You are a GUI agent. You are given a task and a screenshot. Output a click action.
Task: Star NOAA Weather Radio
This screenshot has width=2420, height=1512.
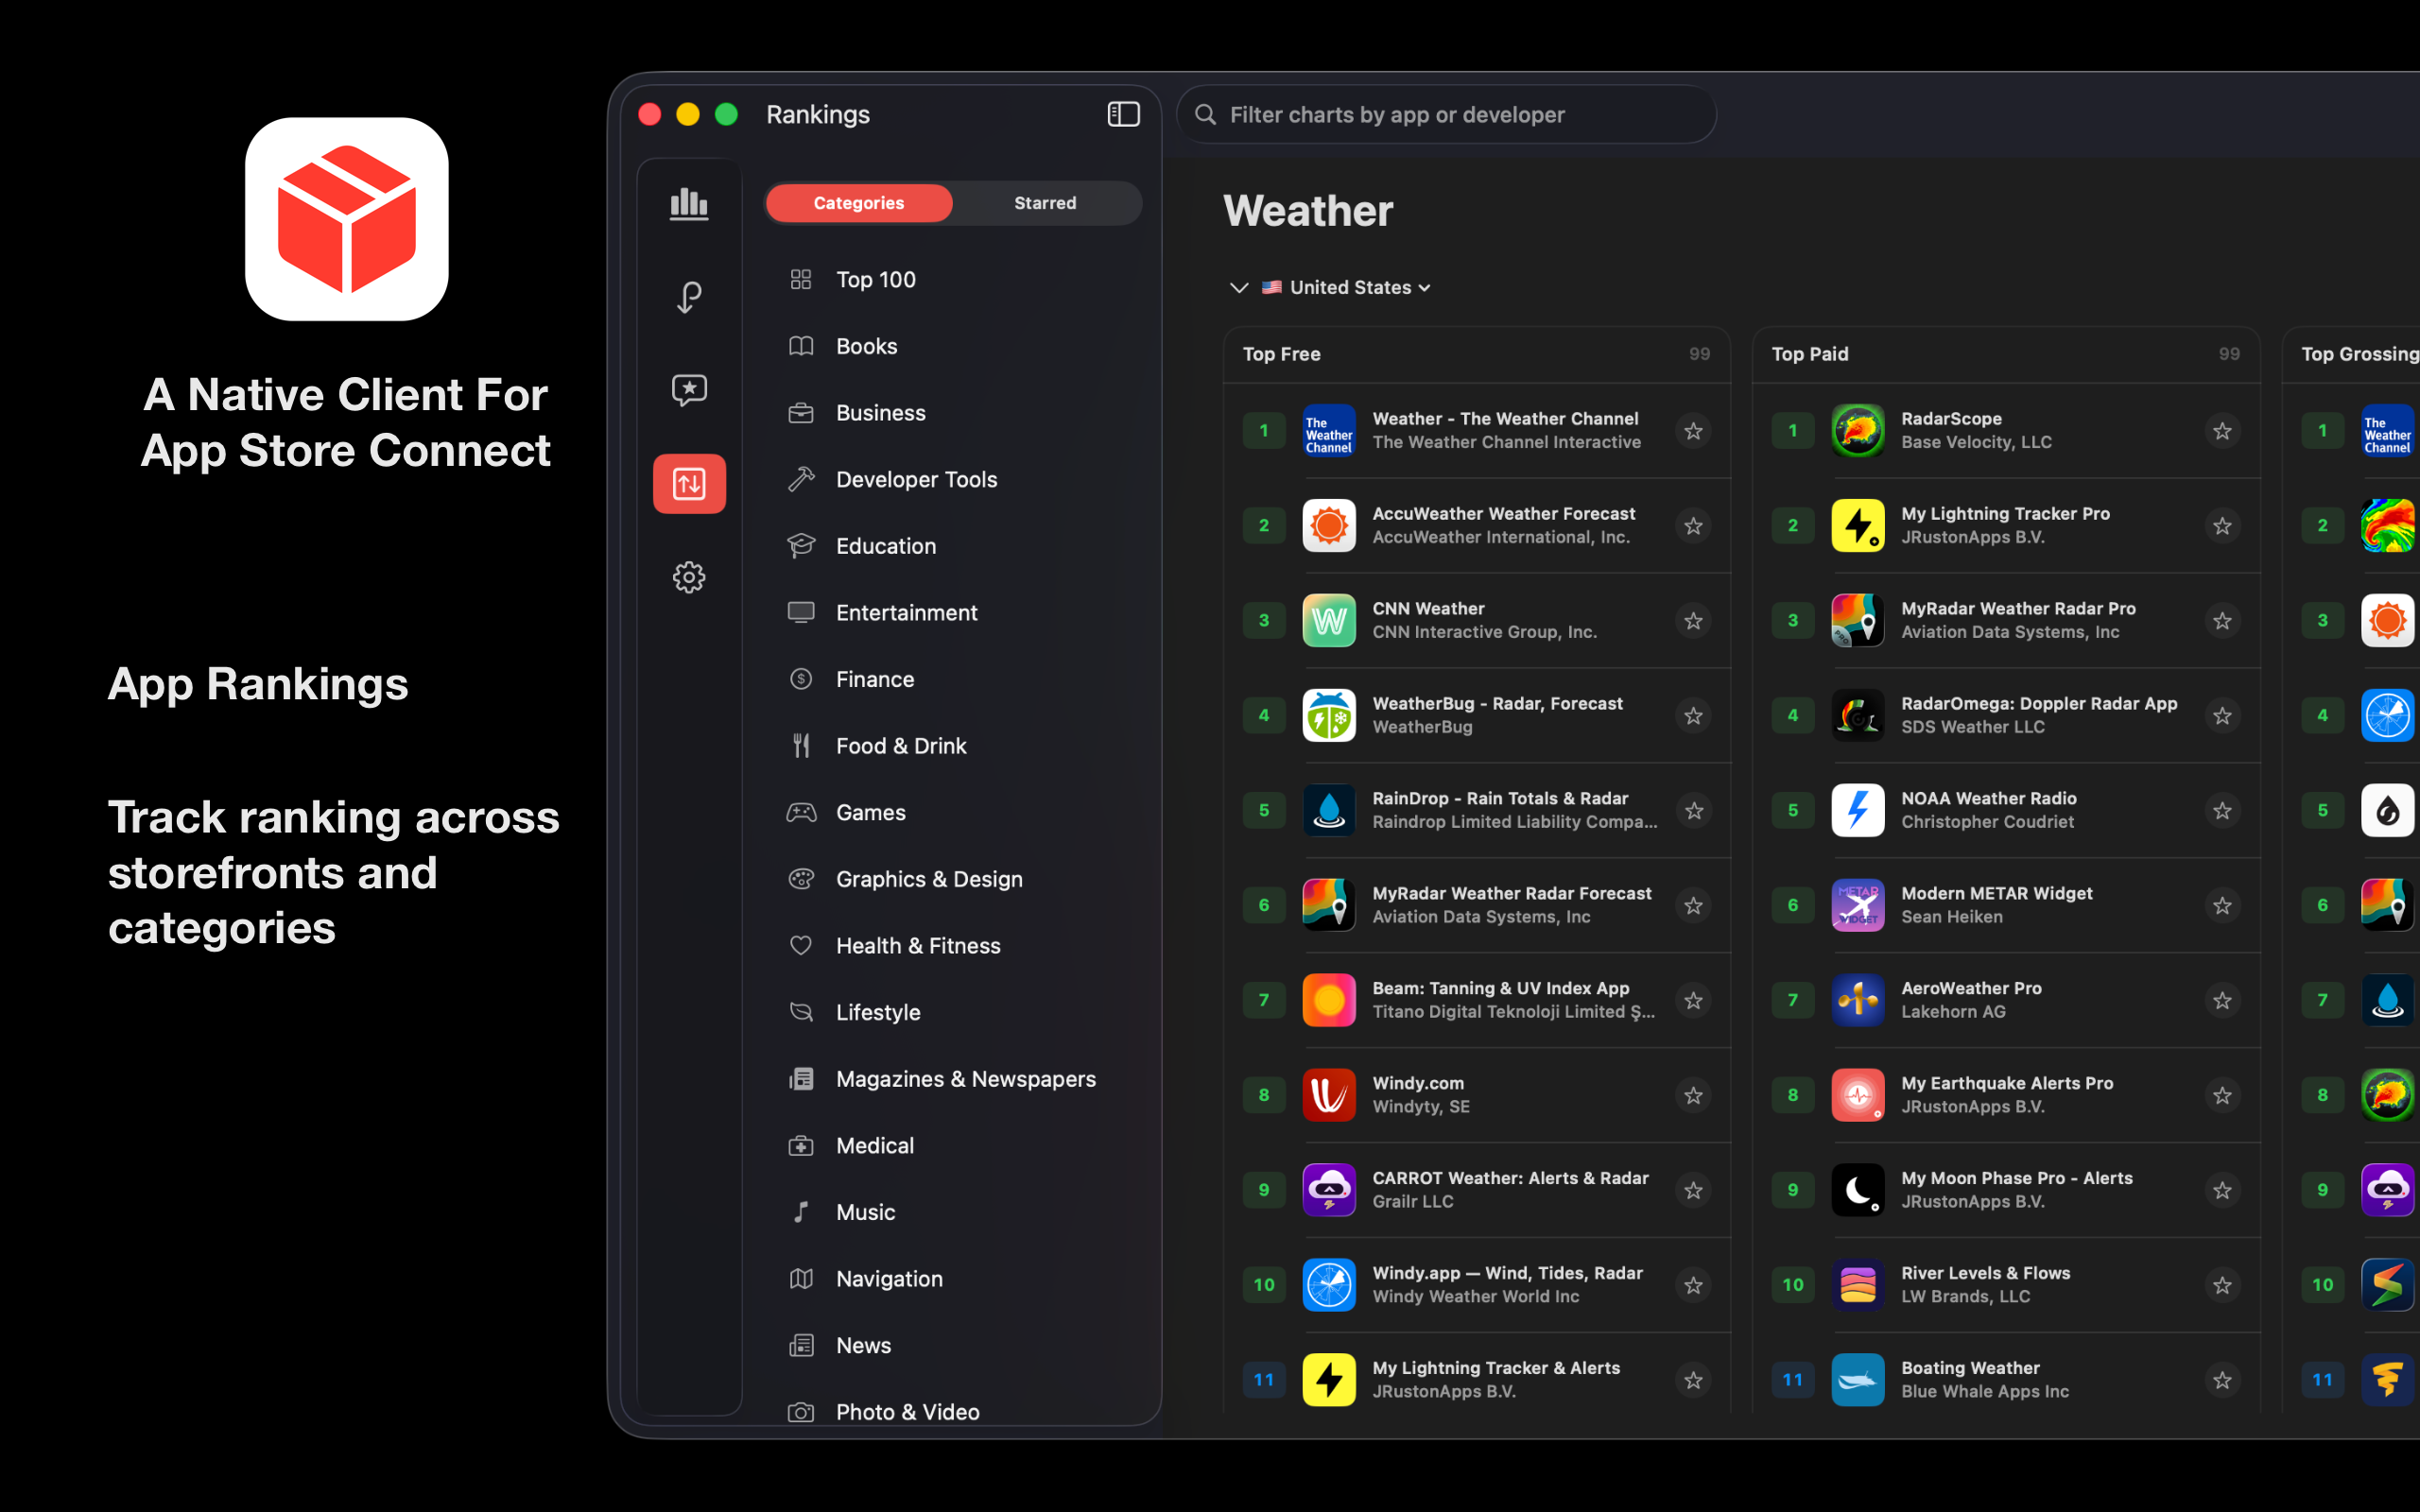(2222, 811)
